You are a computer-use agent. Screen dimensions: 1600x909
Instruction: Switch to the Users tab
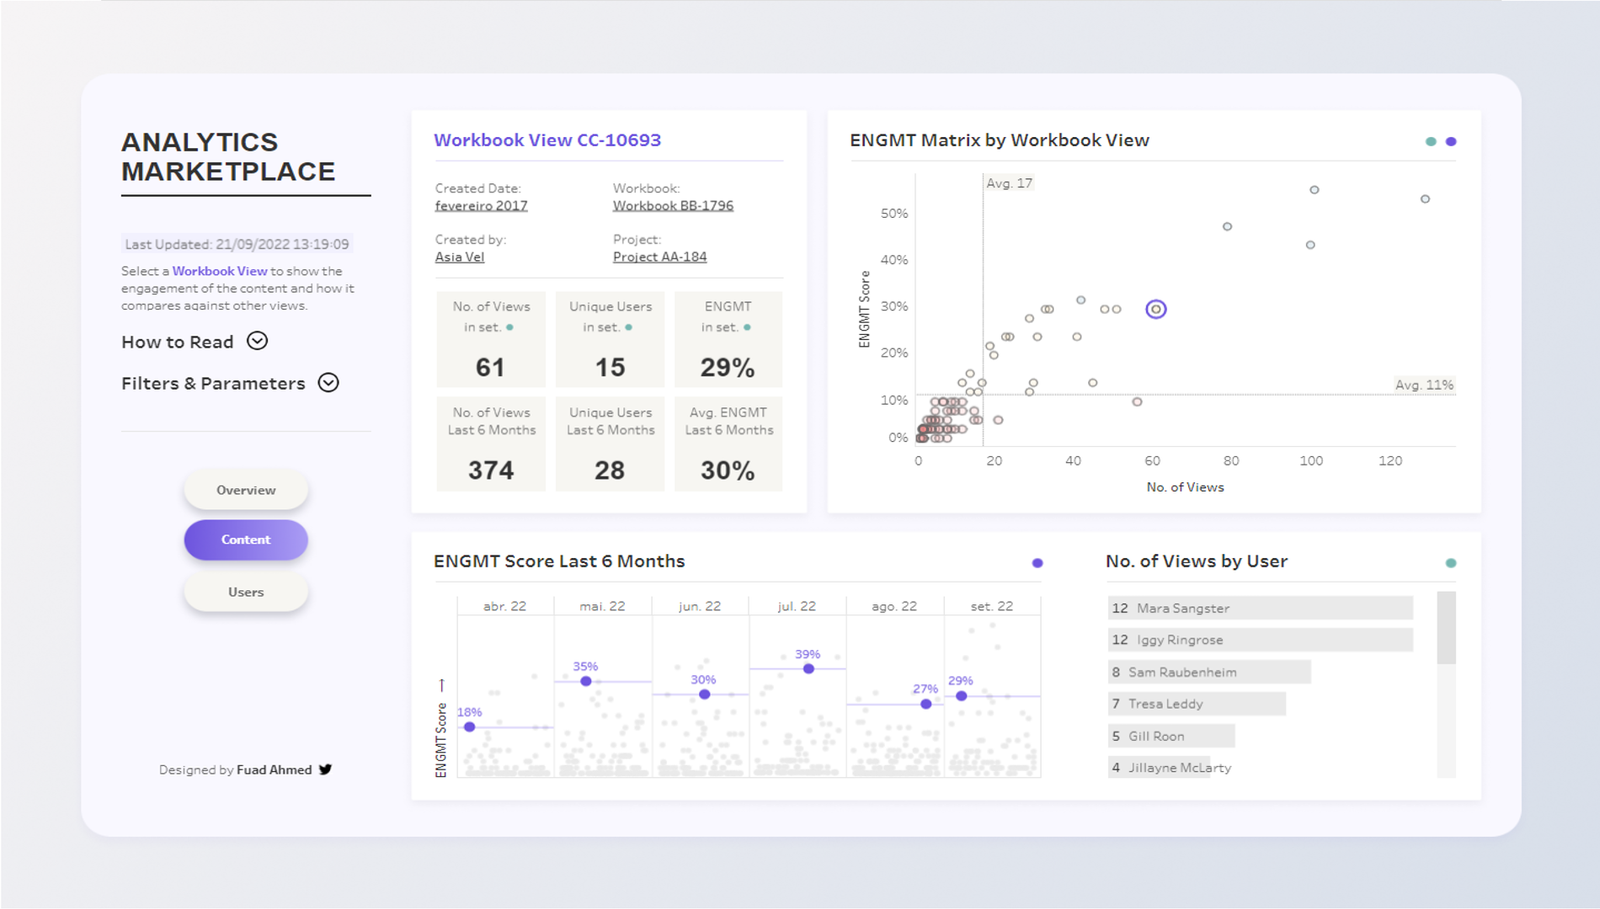tap(246, 592)
